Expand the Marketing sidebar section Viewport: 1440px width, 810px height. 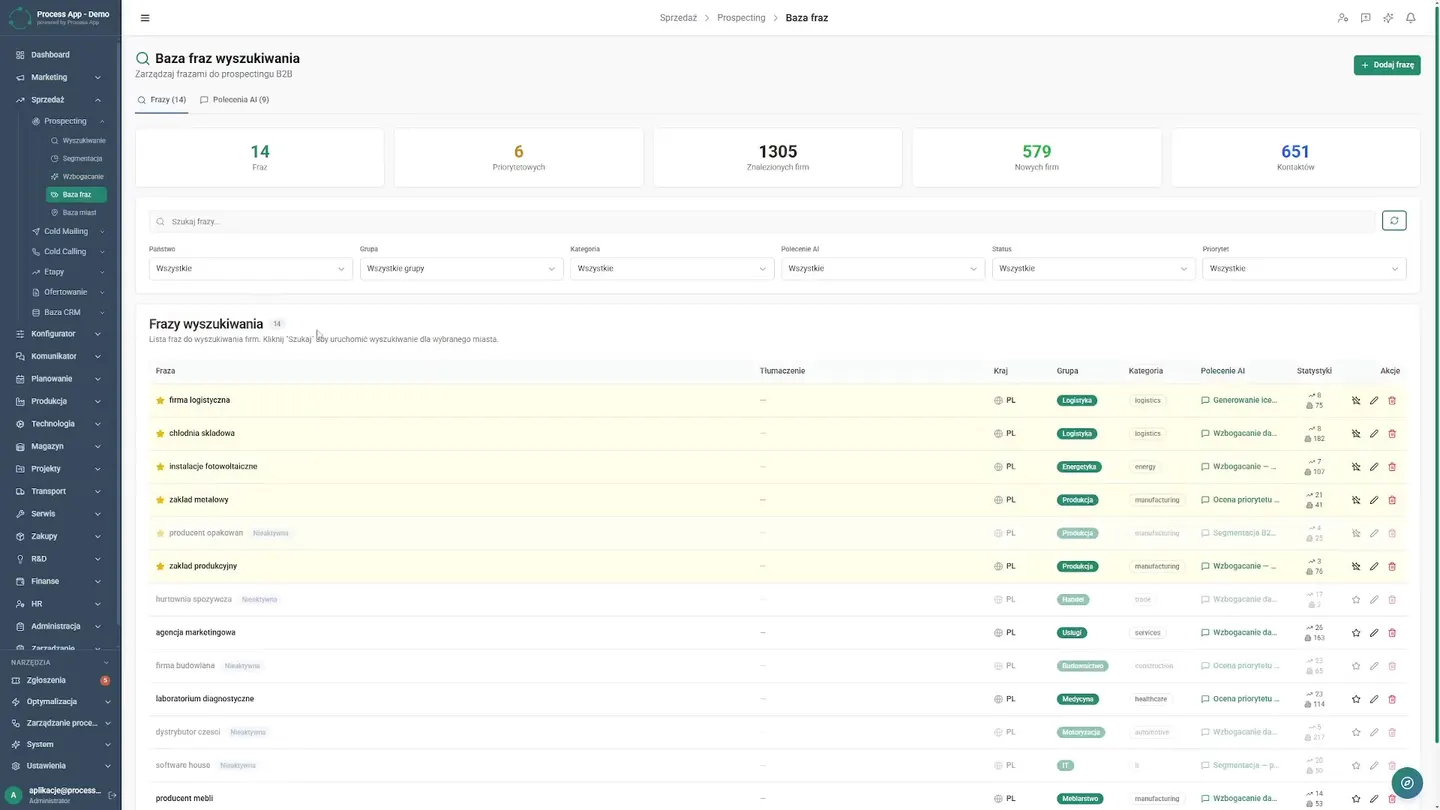point(59,77)
